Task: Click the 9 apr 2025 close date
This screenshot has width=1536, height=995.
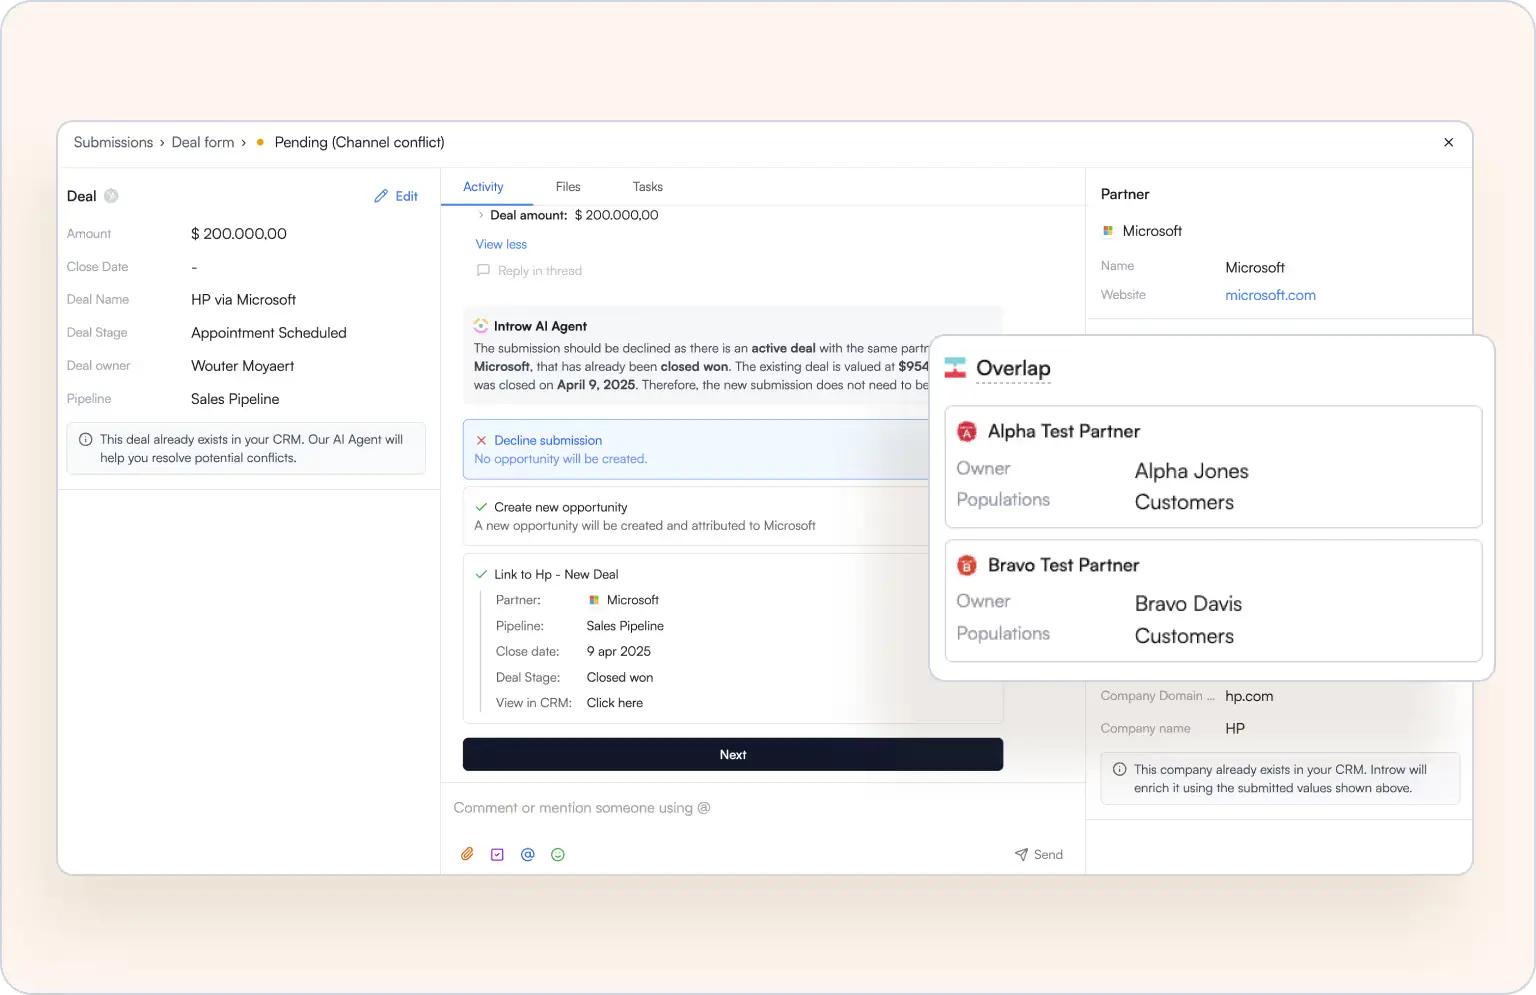Action: [x=619, y=651]
